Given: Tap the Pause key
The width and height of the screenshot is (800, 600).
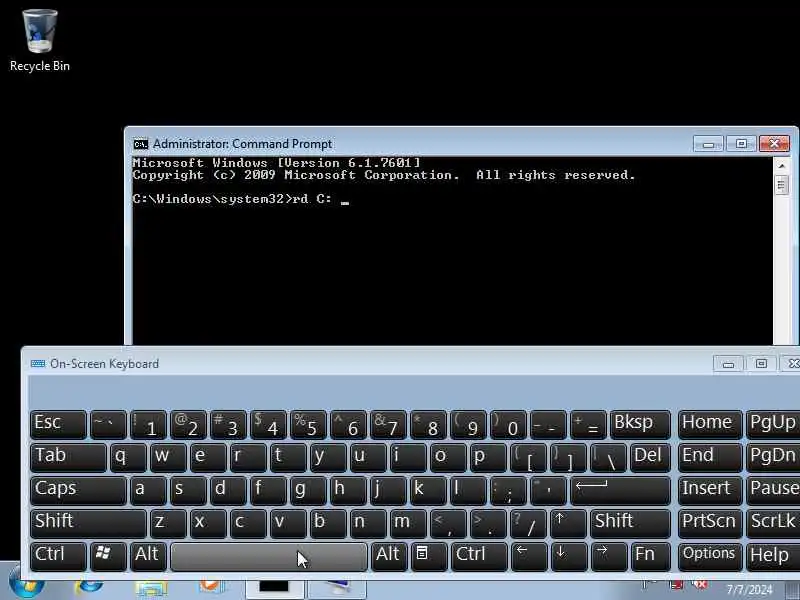Looking at the screenshot, I should click(x=773, y=491).
